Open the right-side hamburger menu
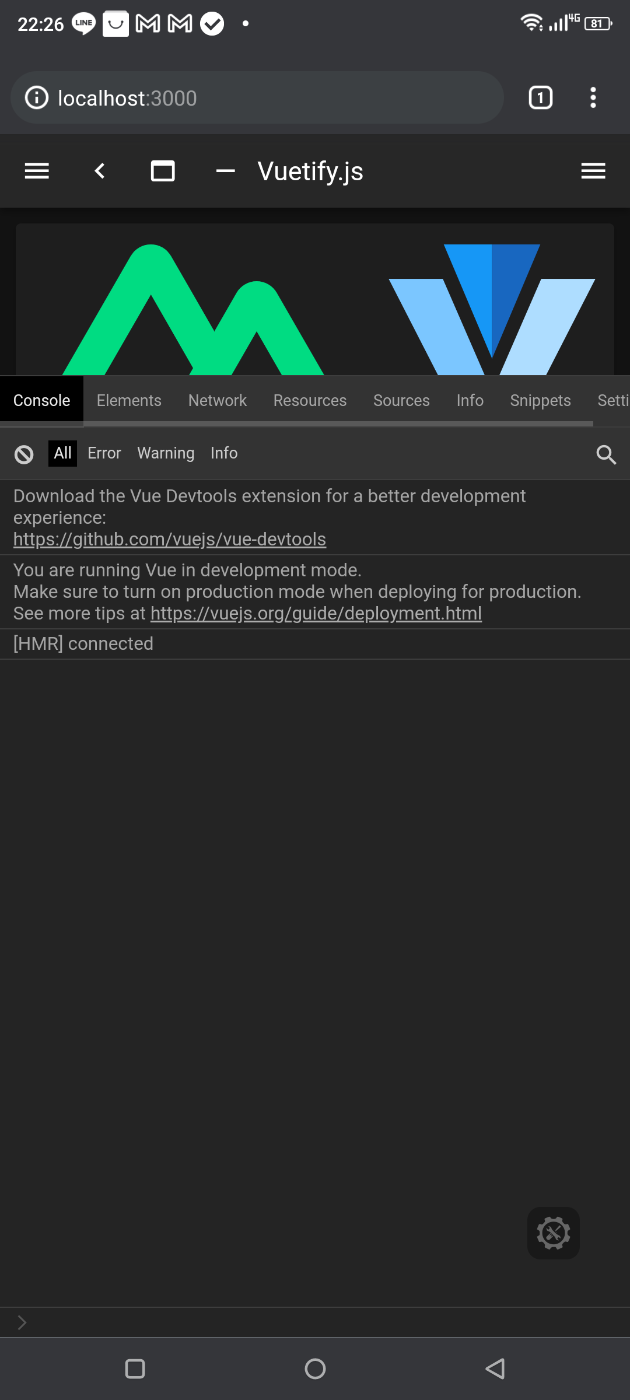 pyautogui.click(x=593, y=171)
